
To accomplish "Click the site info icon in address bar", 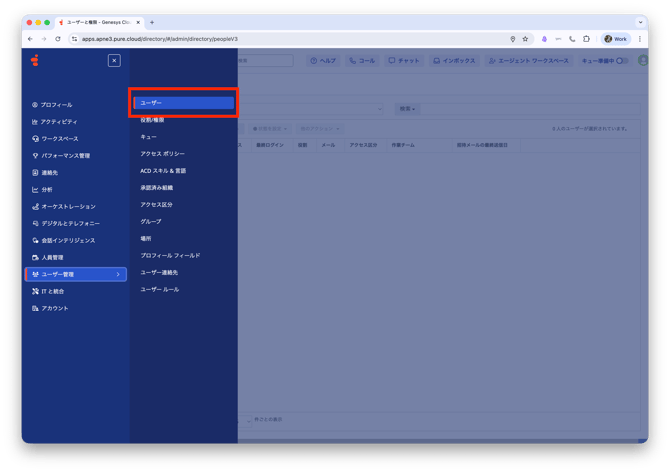I will click(x=74, y=39).
